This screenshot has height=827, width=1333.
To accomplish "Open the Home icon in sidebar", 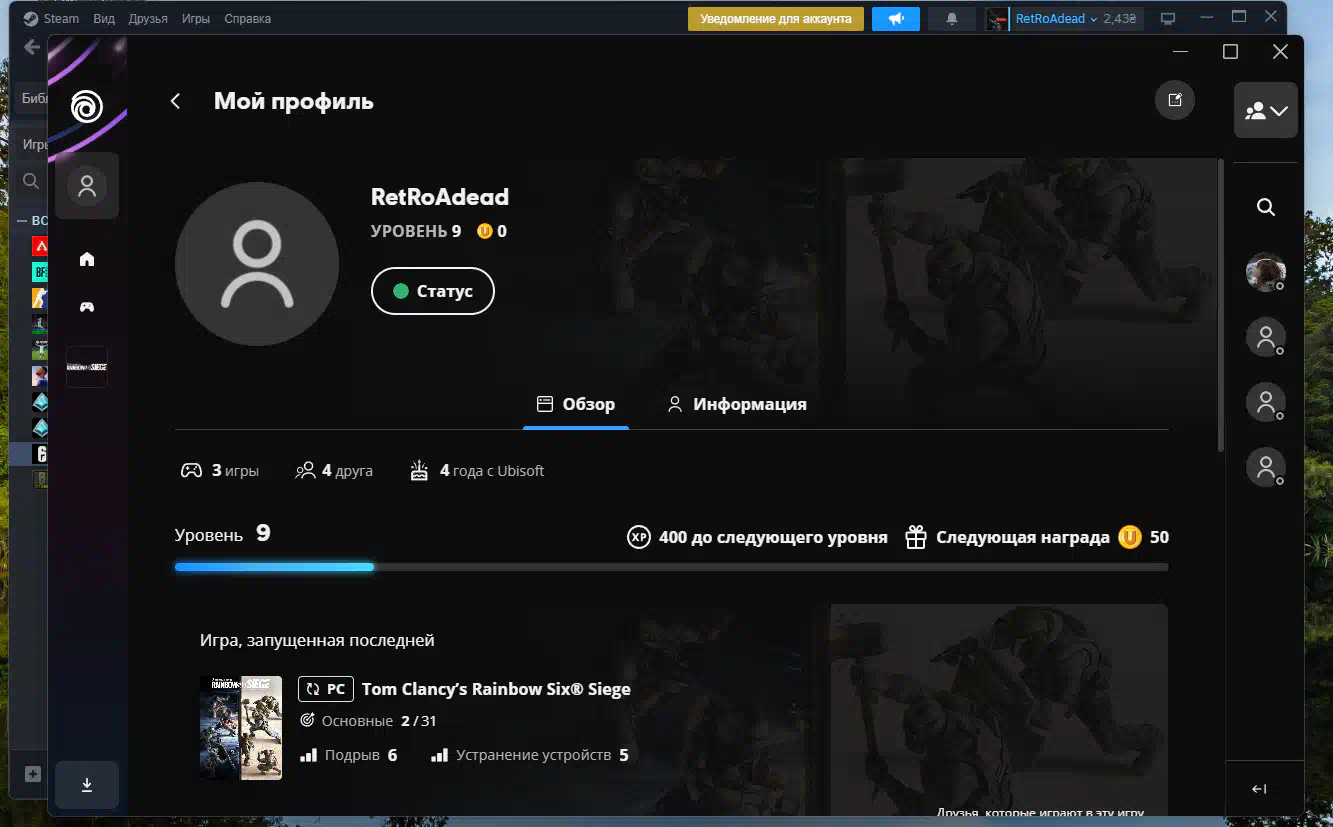I will coord(87,259).
